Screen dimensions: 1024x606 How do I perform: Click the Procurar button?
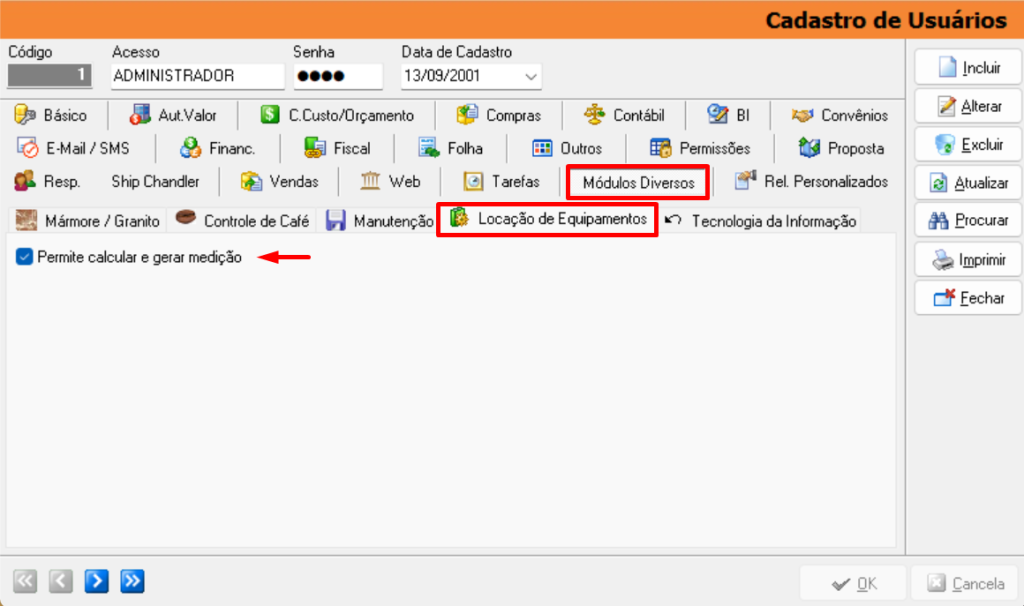coord(967,221)
